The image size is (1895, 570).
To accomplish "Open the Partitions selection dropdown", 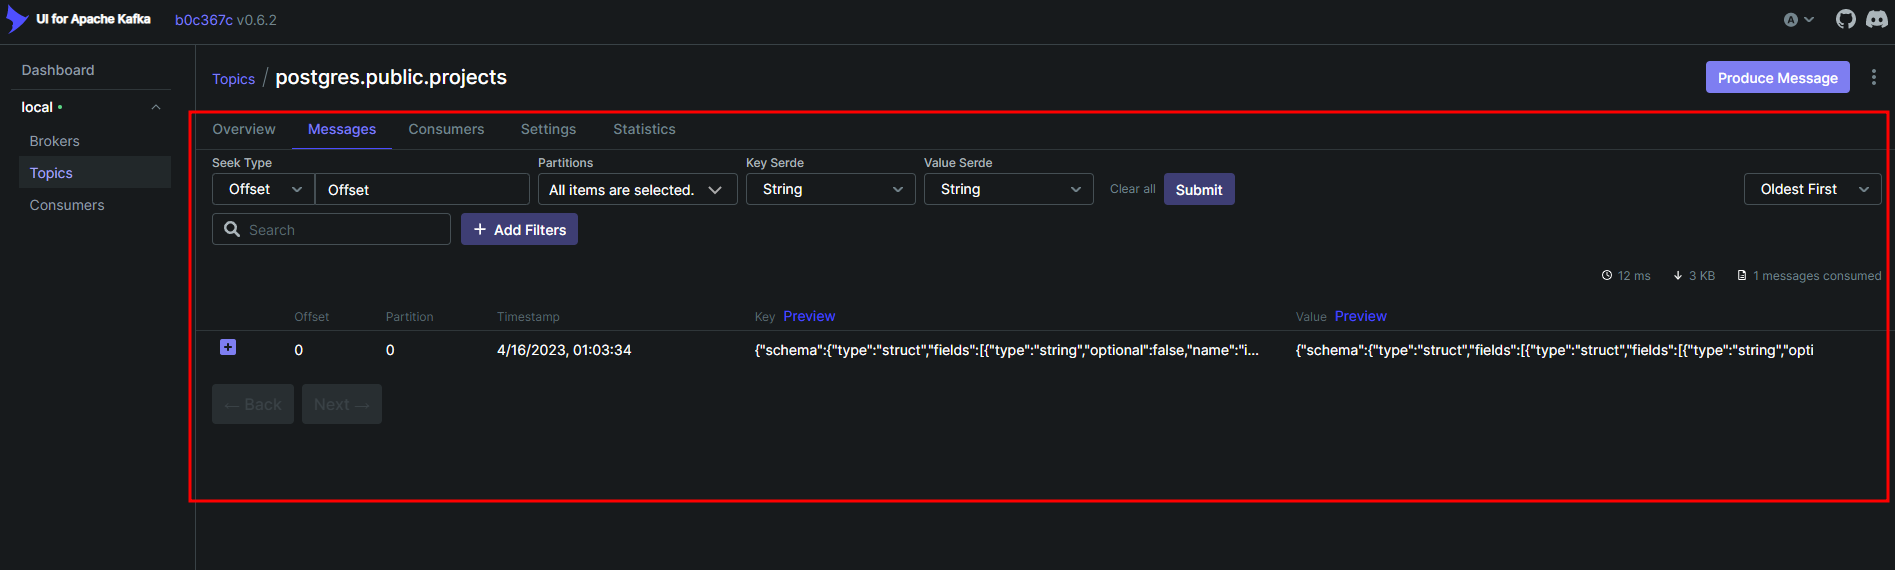I will (x=637, y=189).
